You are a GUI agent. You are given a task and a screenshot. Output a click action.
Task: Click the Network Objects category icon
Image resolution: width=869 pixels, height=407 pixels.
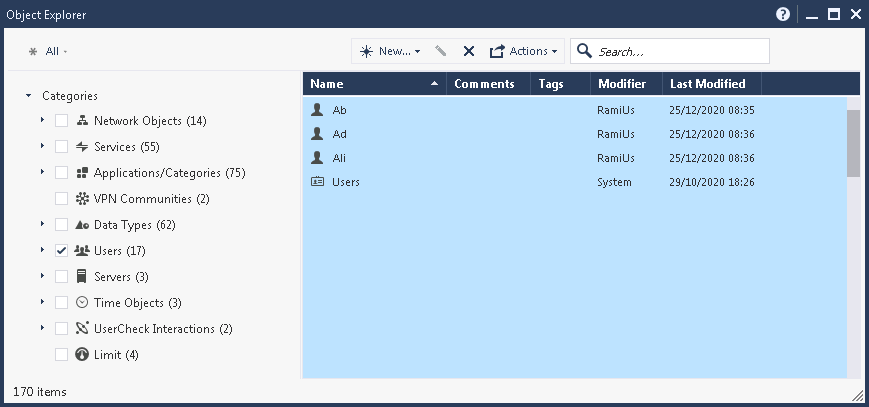point(82,121)
